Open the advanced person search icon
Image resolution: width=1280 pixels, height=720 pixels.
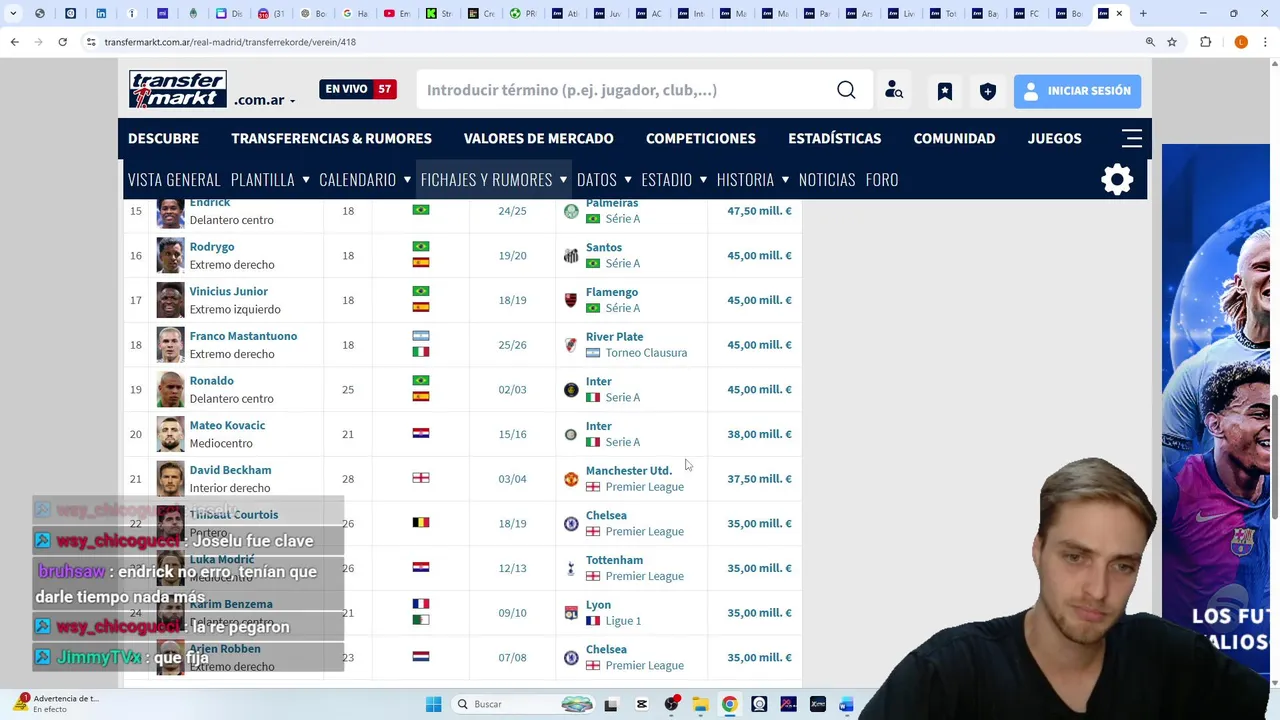894,91
